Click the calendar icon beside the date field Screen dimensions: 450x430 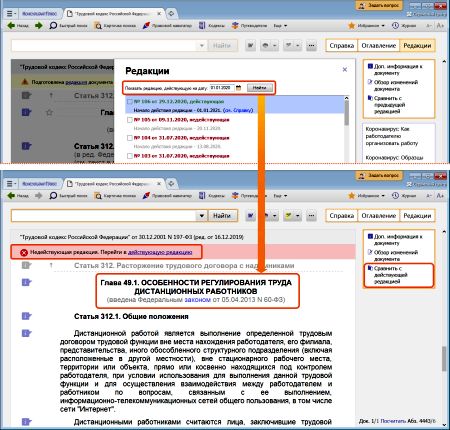(x=239, y=88)
